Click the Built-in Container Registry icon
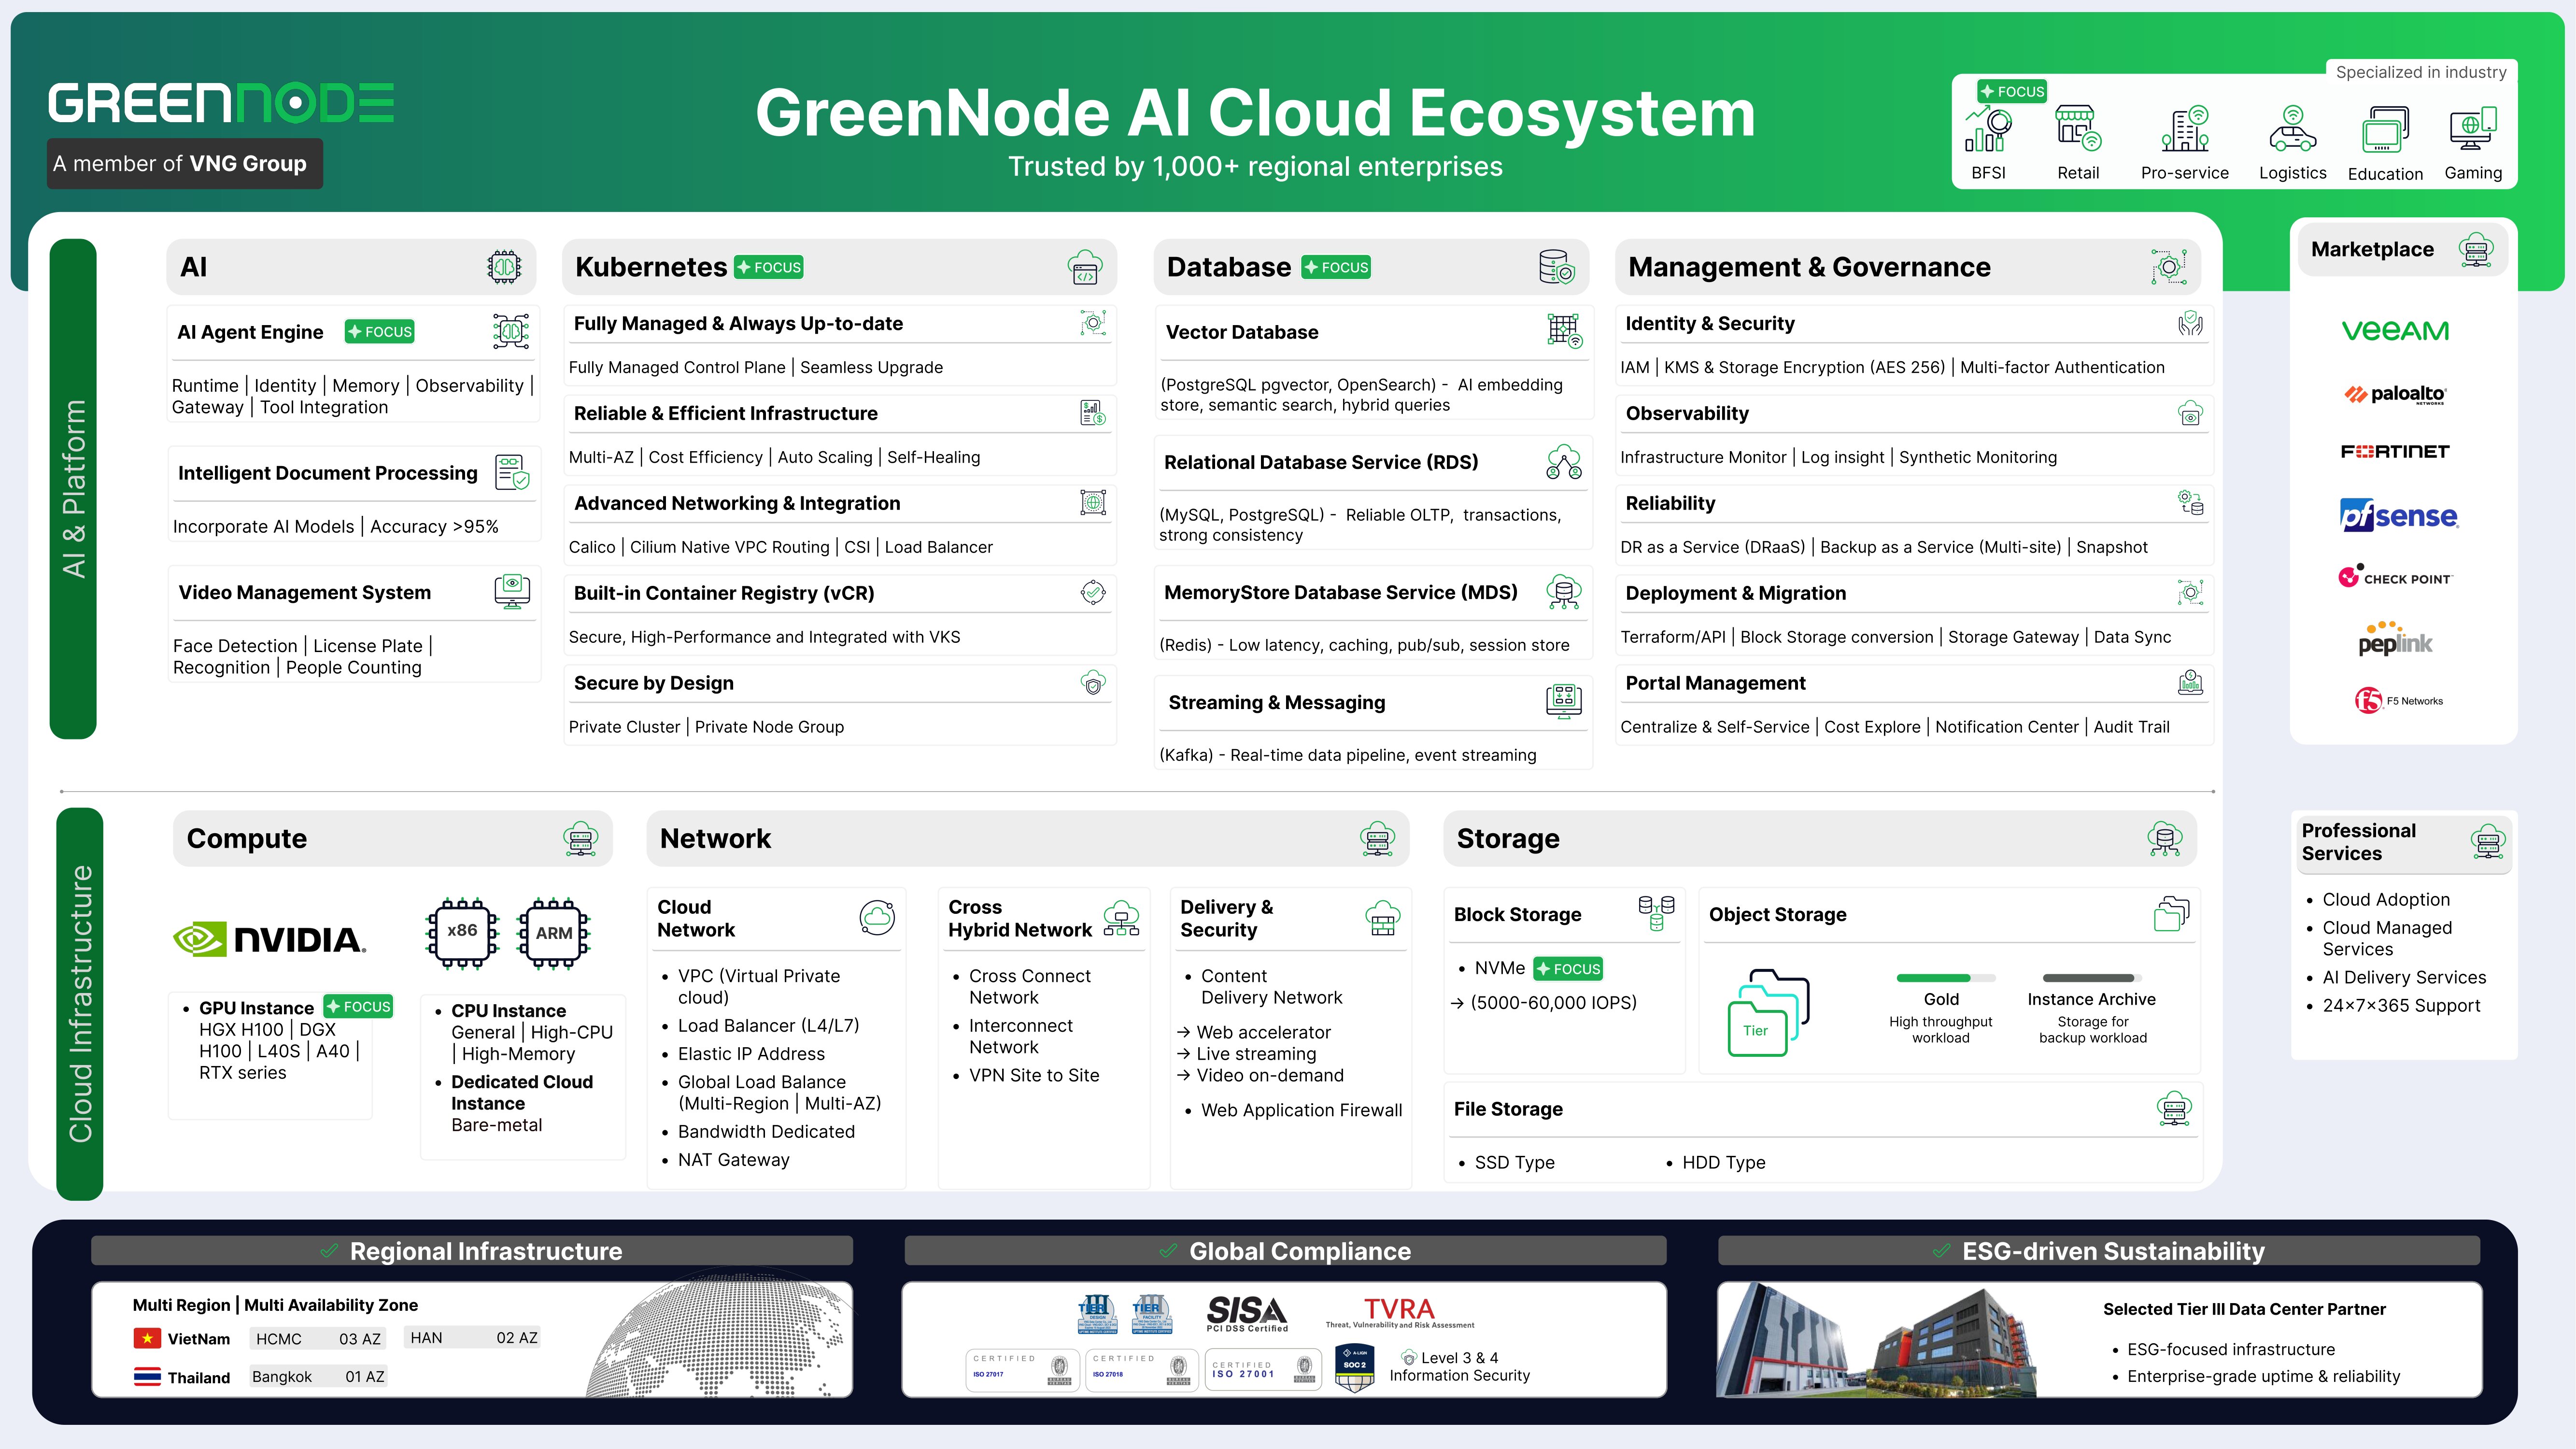The height and width of the screenshot is (1449, 2576). (x=1093, y=593)
